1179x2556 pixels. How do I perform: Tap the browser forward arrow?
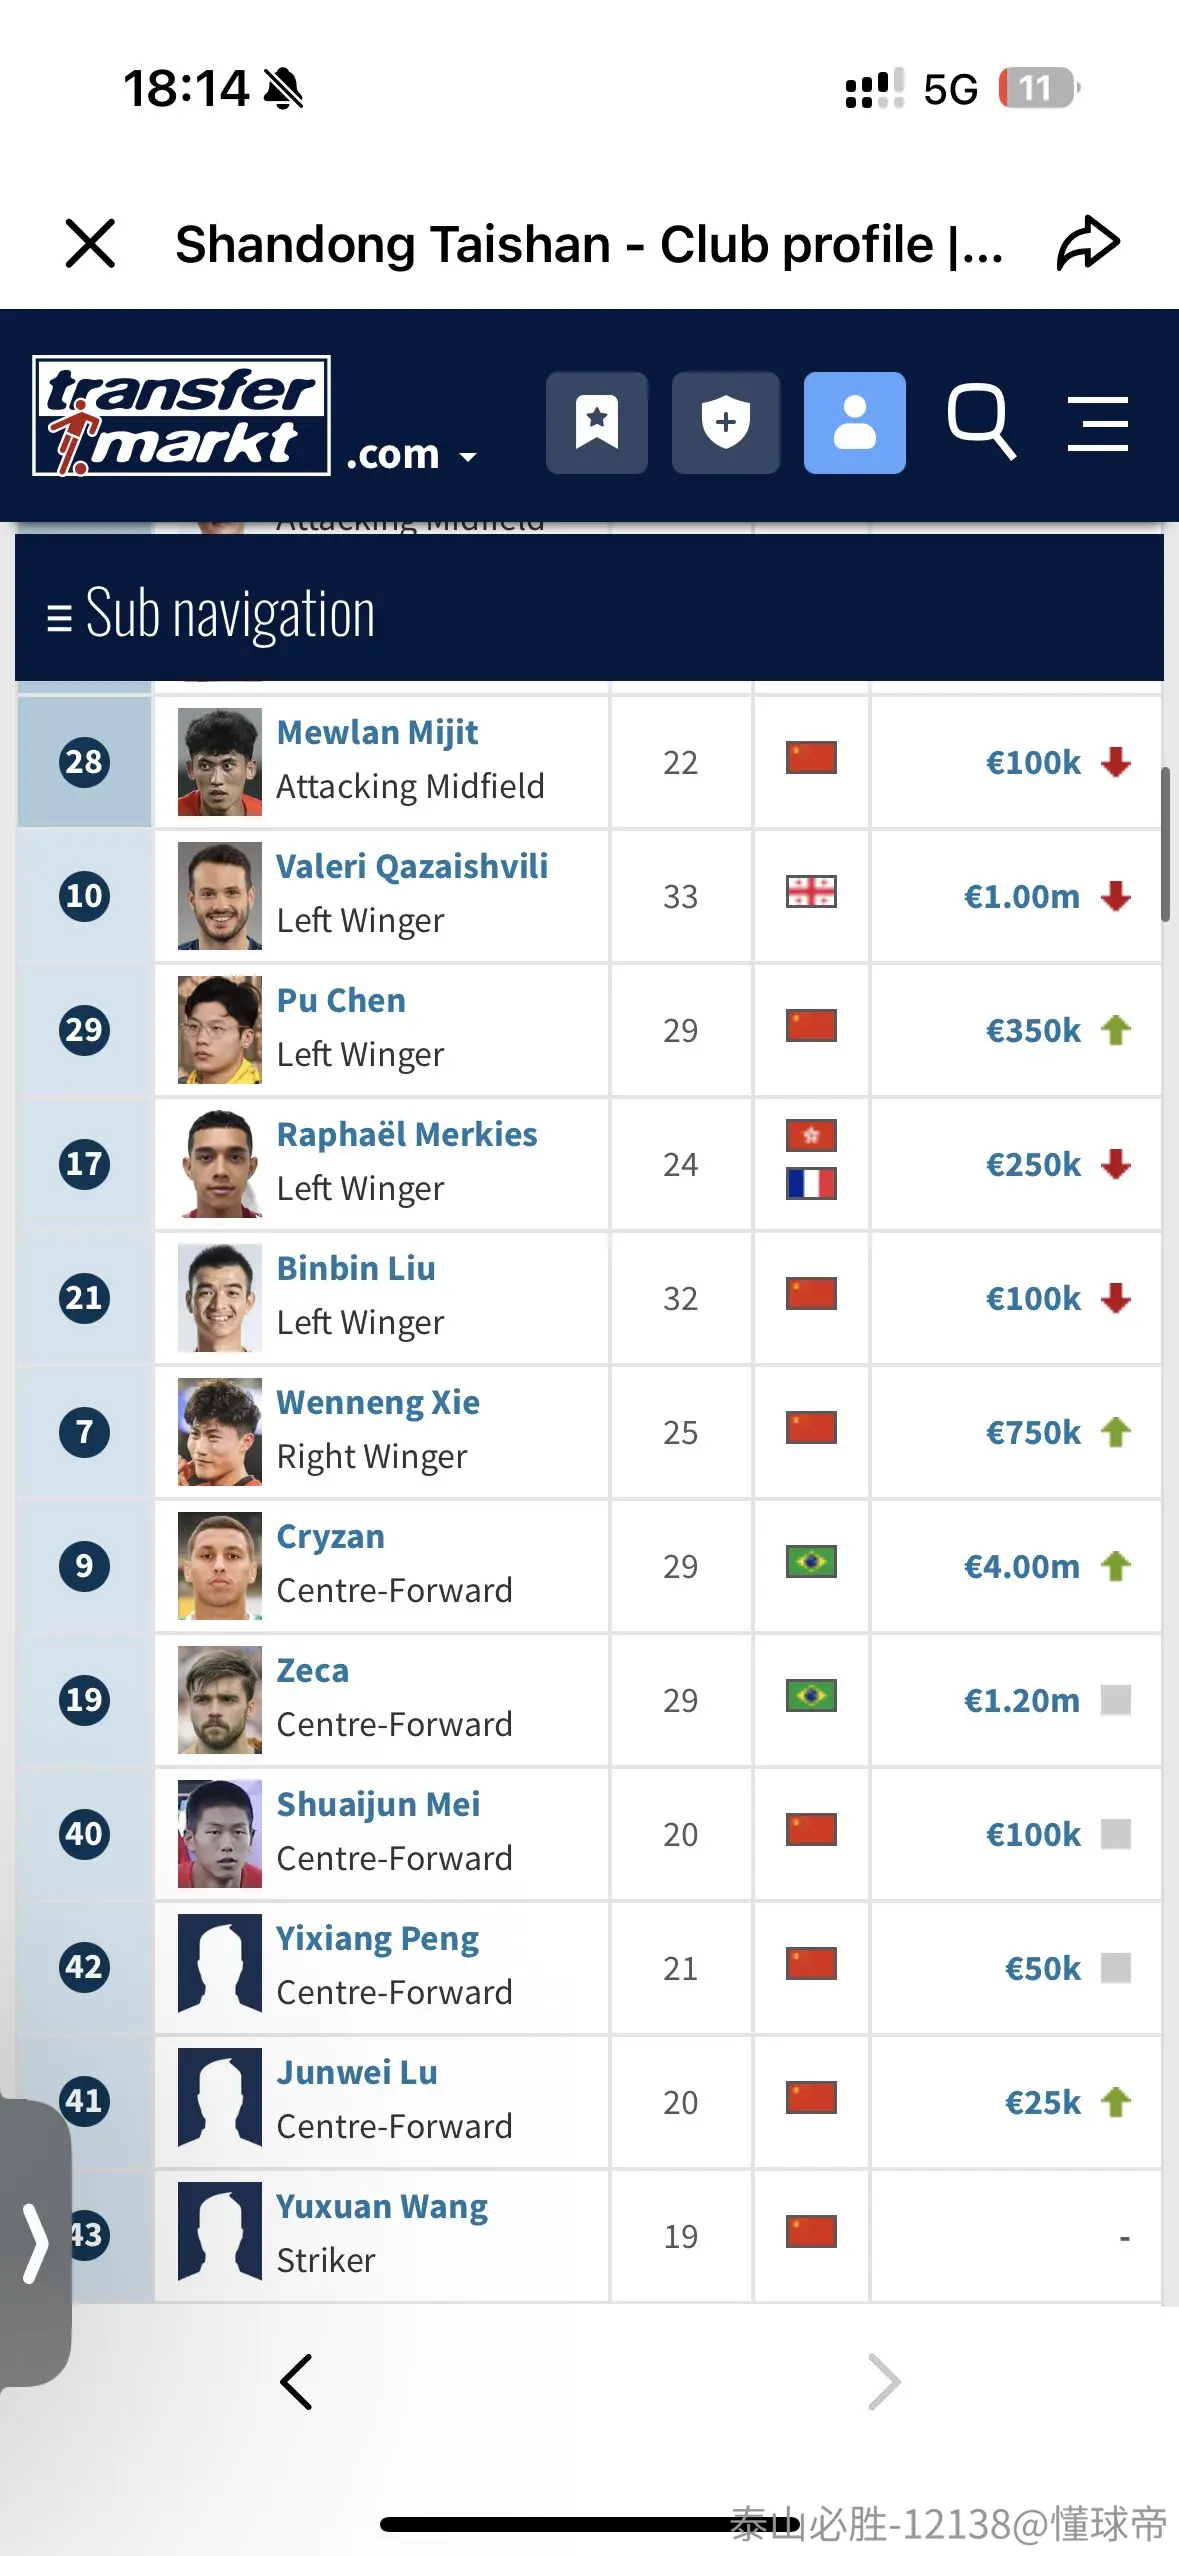coord(884,2382)
